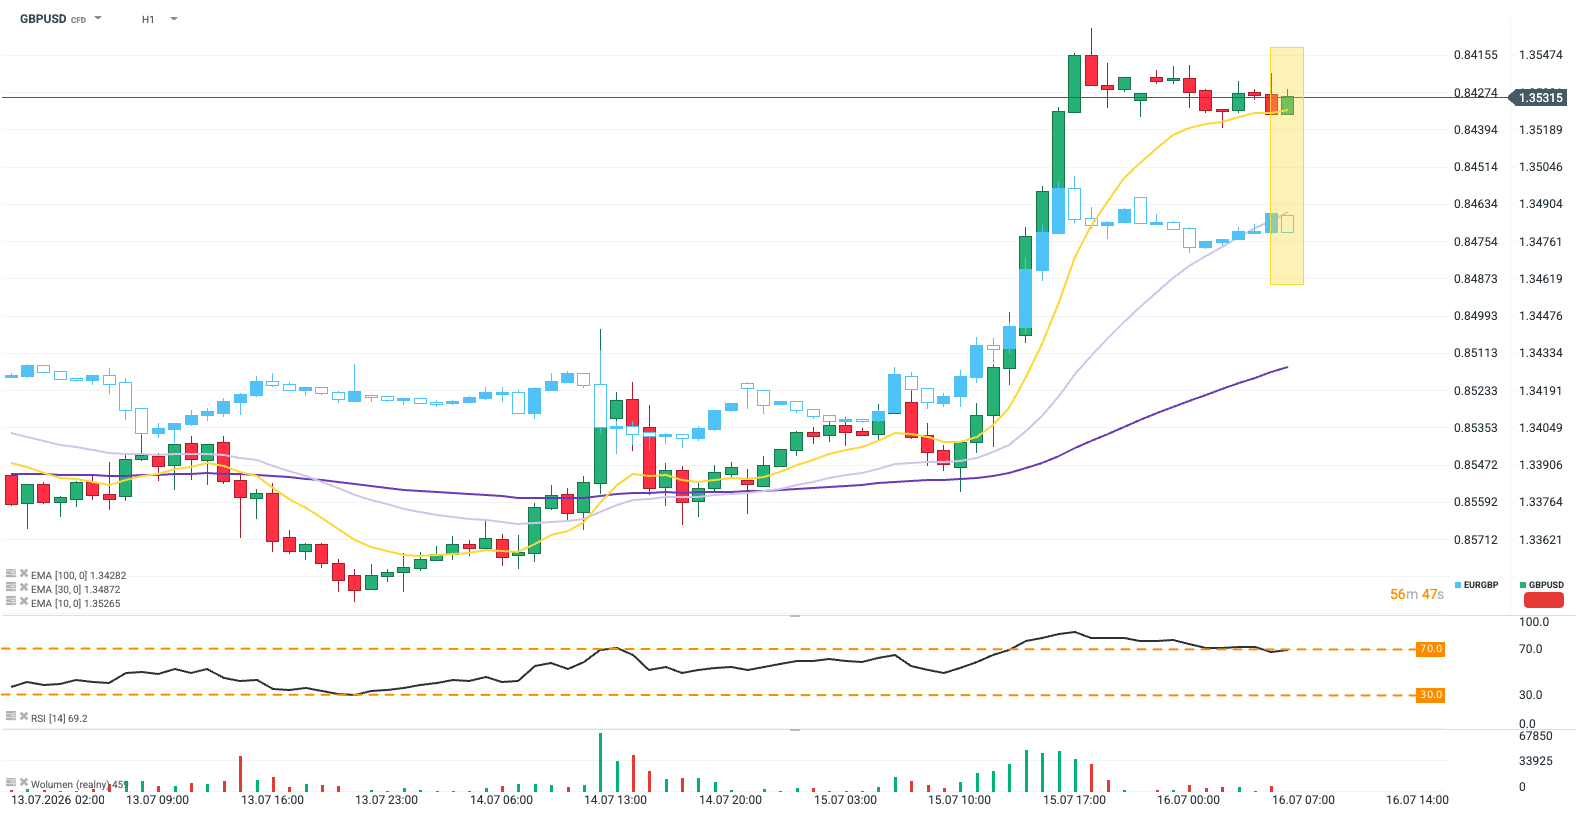This screenshot has width=1578, height=820.
Task: Open the GBPUSD symbol dropdown arrow
Action: 98,18
